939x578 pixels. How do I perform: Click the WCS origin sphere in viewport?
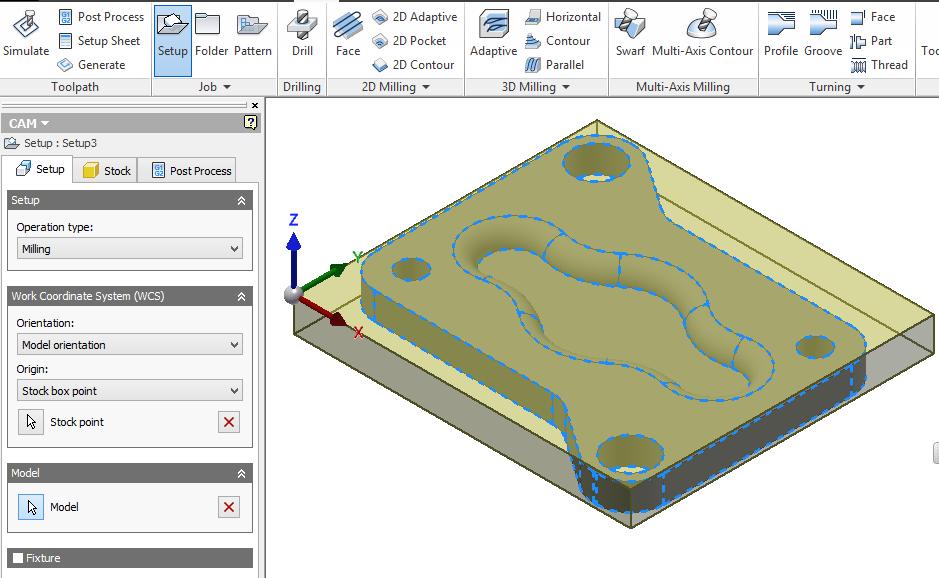point(293,295)
